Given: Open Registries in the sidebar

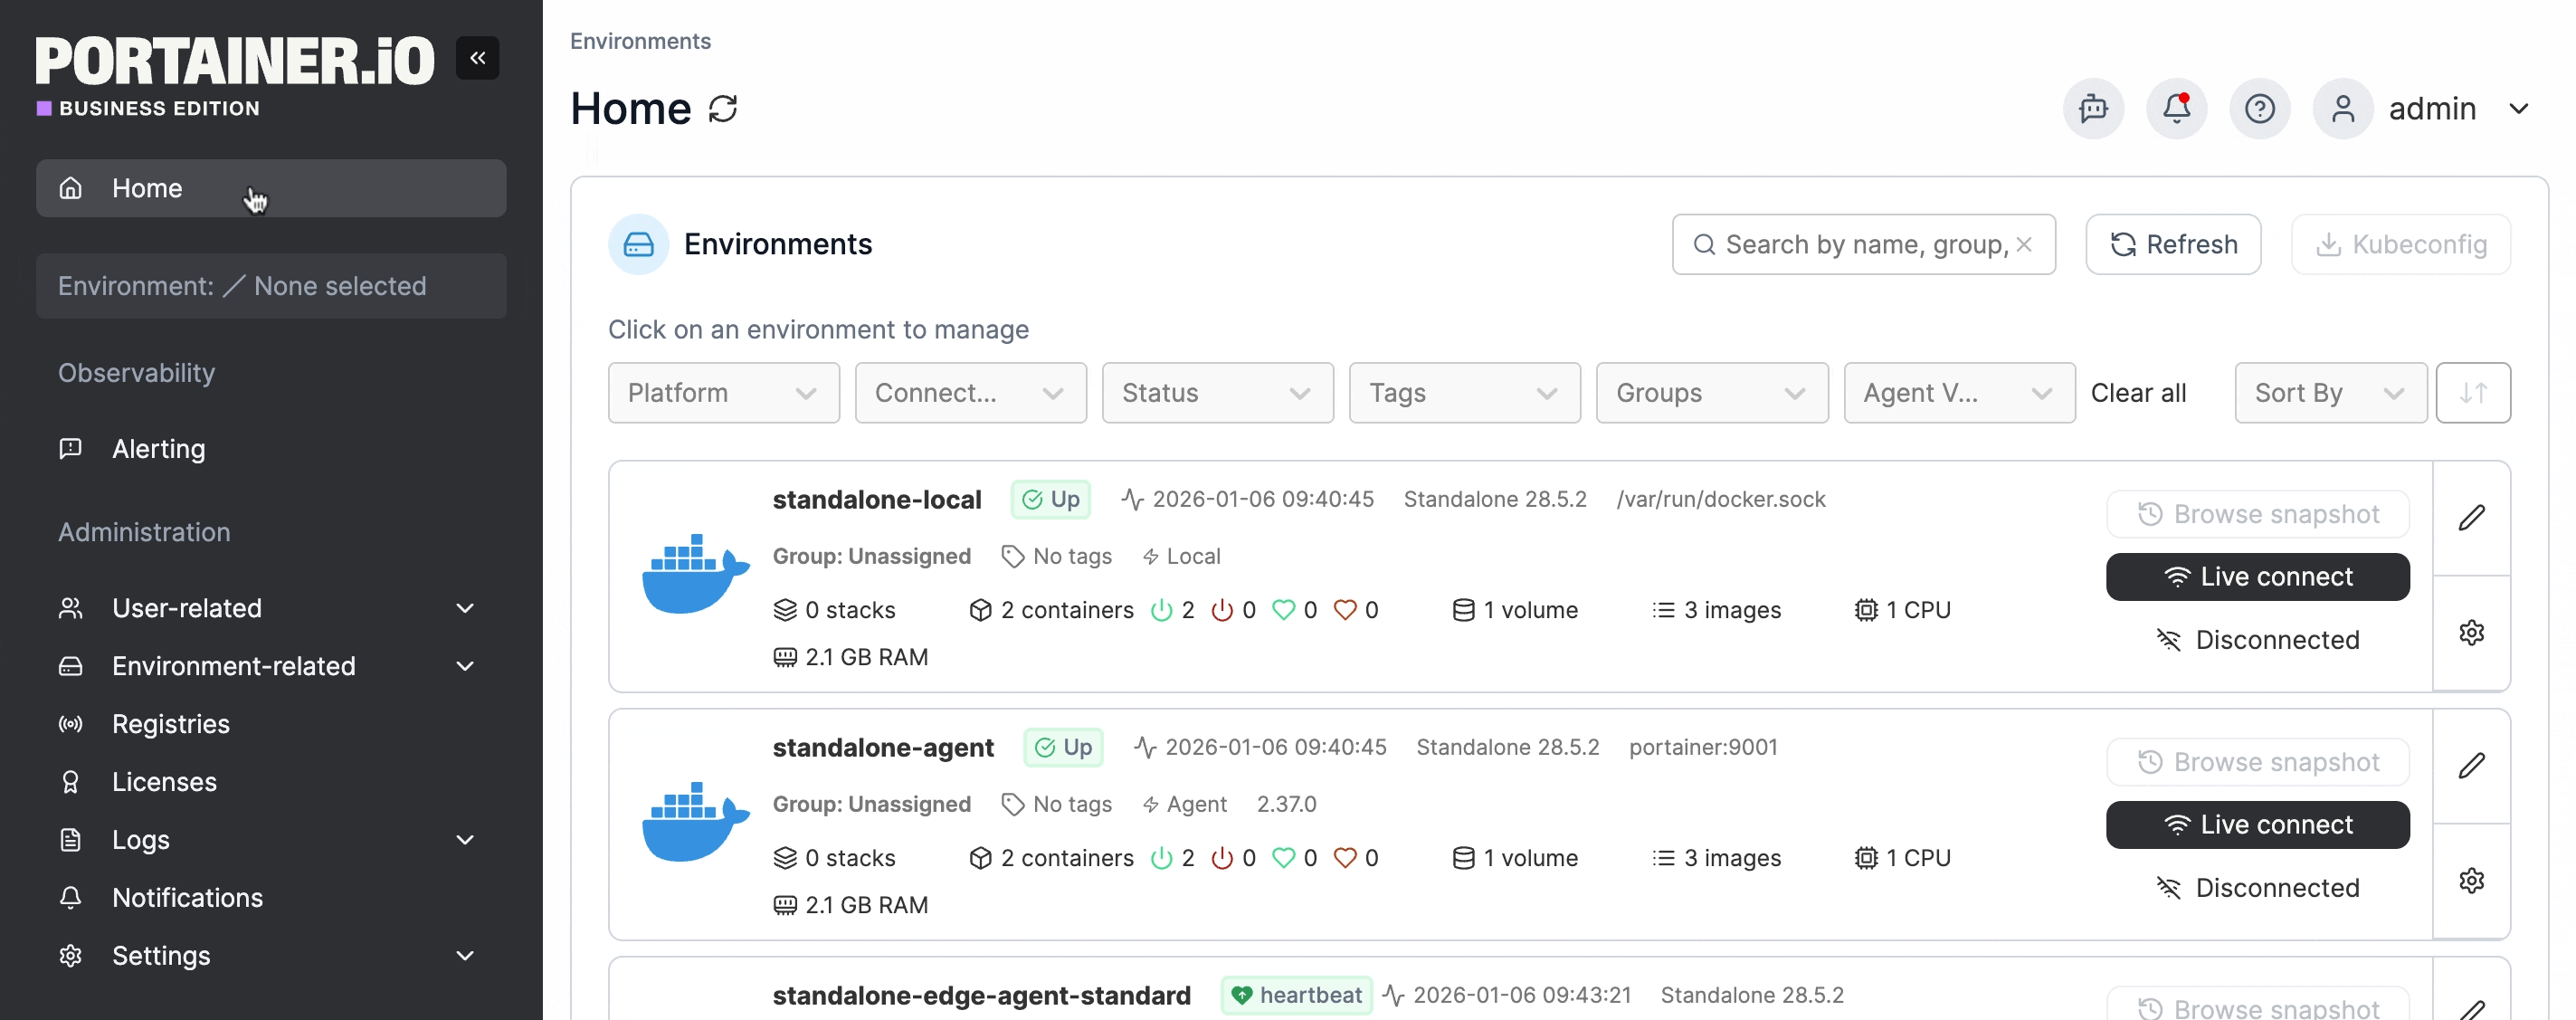Looking at the screenshot, I should pos(171,724).
